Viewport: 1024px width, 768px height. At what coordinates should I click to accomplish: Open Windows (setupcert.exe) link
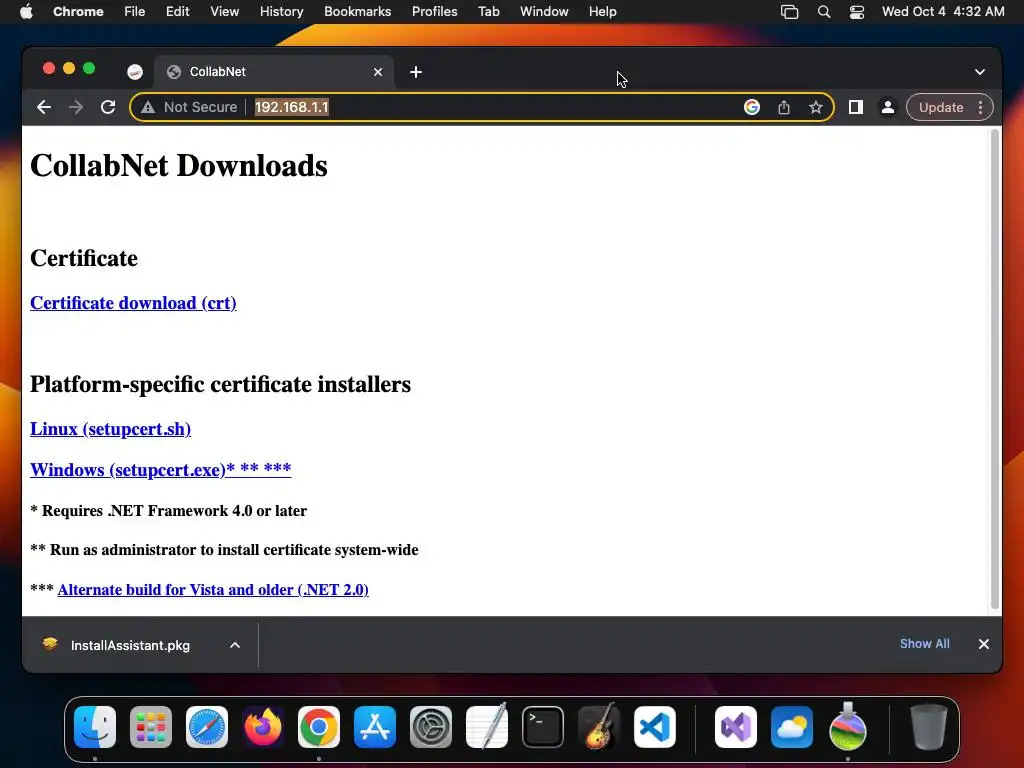tap(161, 470)
